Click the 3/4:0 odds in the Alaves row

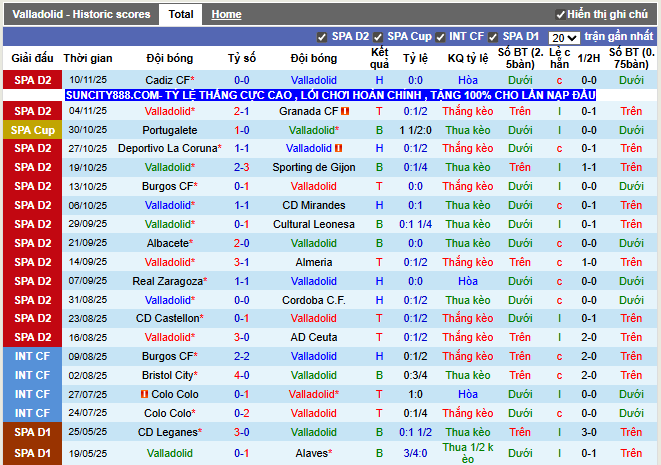[415, 453]
